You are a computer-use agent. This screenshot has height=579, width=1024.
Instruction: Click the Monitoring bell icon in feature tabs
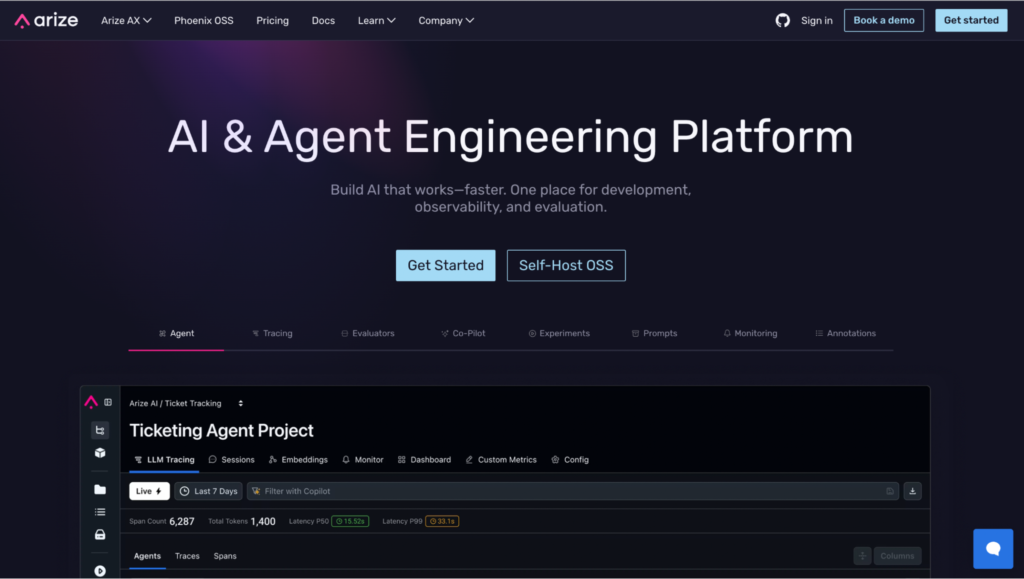(727, 333)
